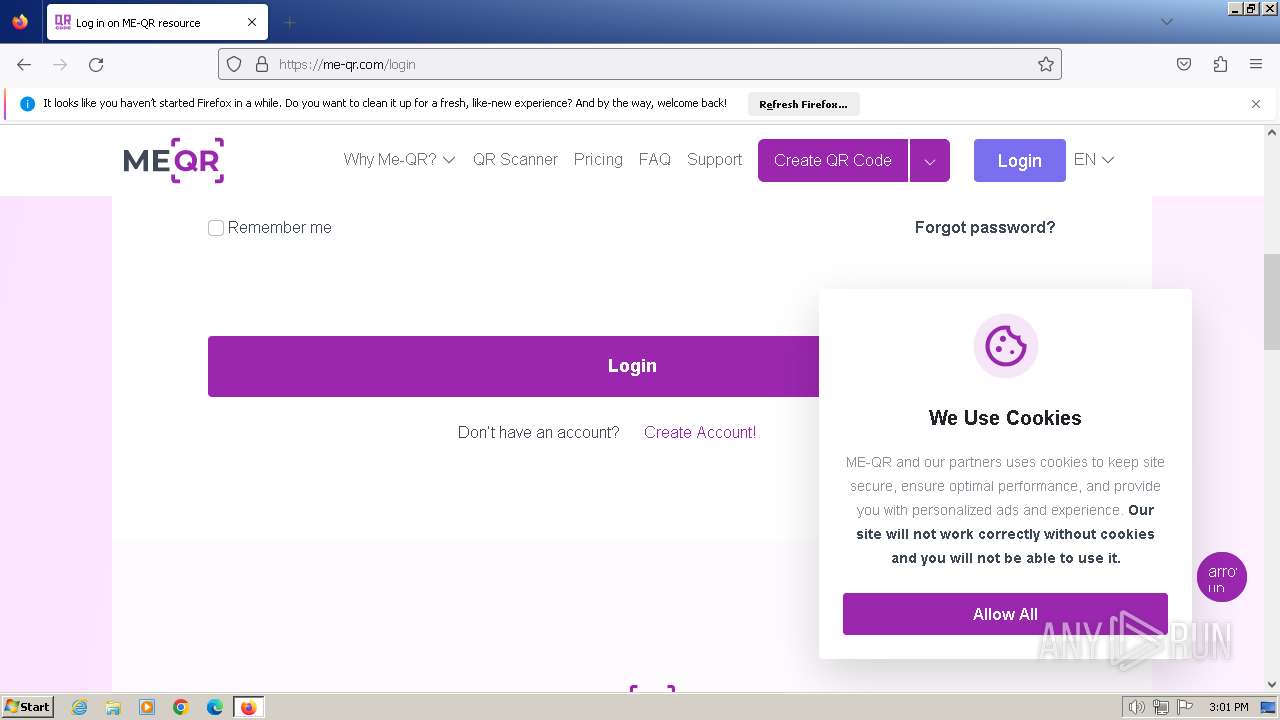Check the Remember me checkbox
Viewport: 1280px width, 720px height.
pyautogui.click(x=216, y=228)
